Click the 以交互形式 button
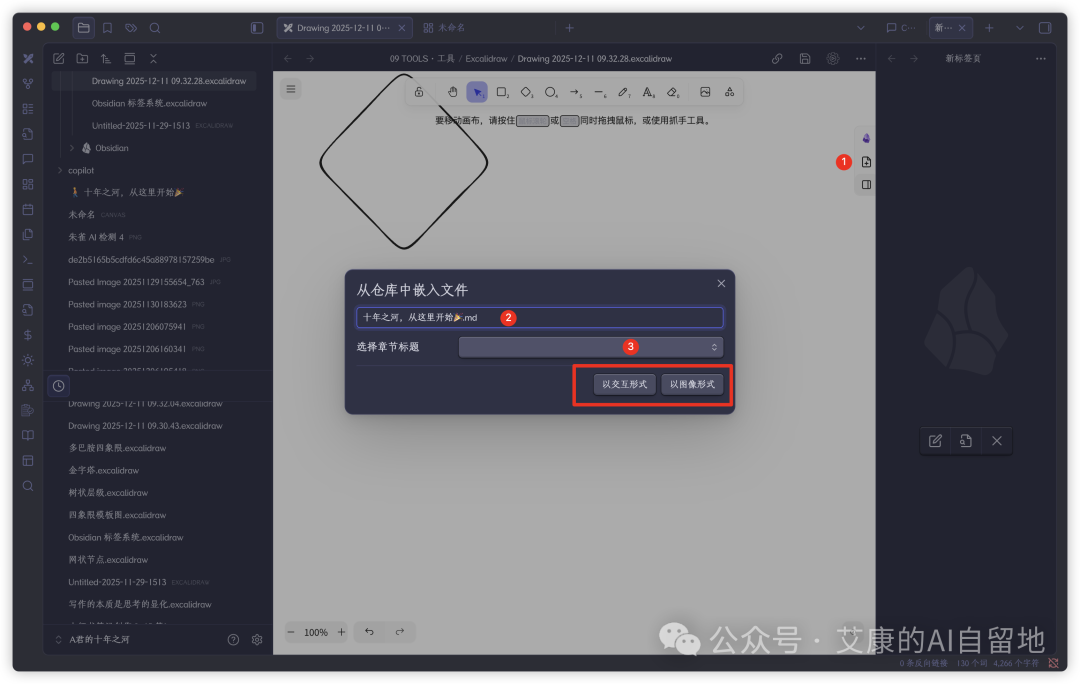Image resolution: width=1080 pixels, height=684 pixels. (625, 384)
